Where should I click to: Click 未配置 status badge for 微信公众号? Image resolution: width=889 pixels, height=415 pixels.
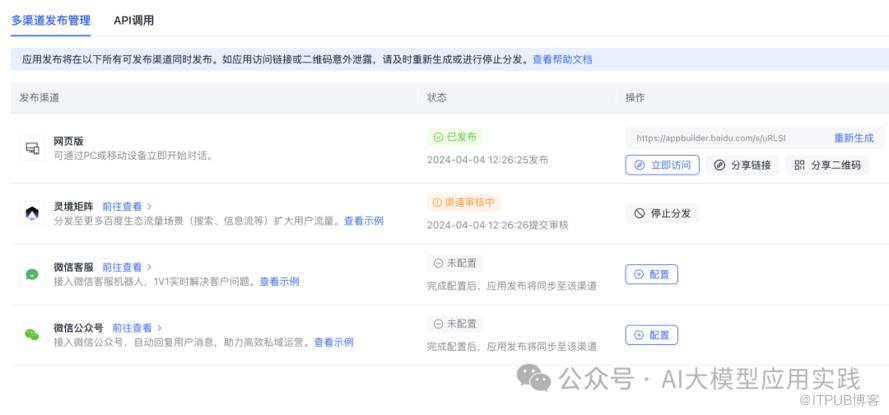pos(454,324)
